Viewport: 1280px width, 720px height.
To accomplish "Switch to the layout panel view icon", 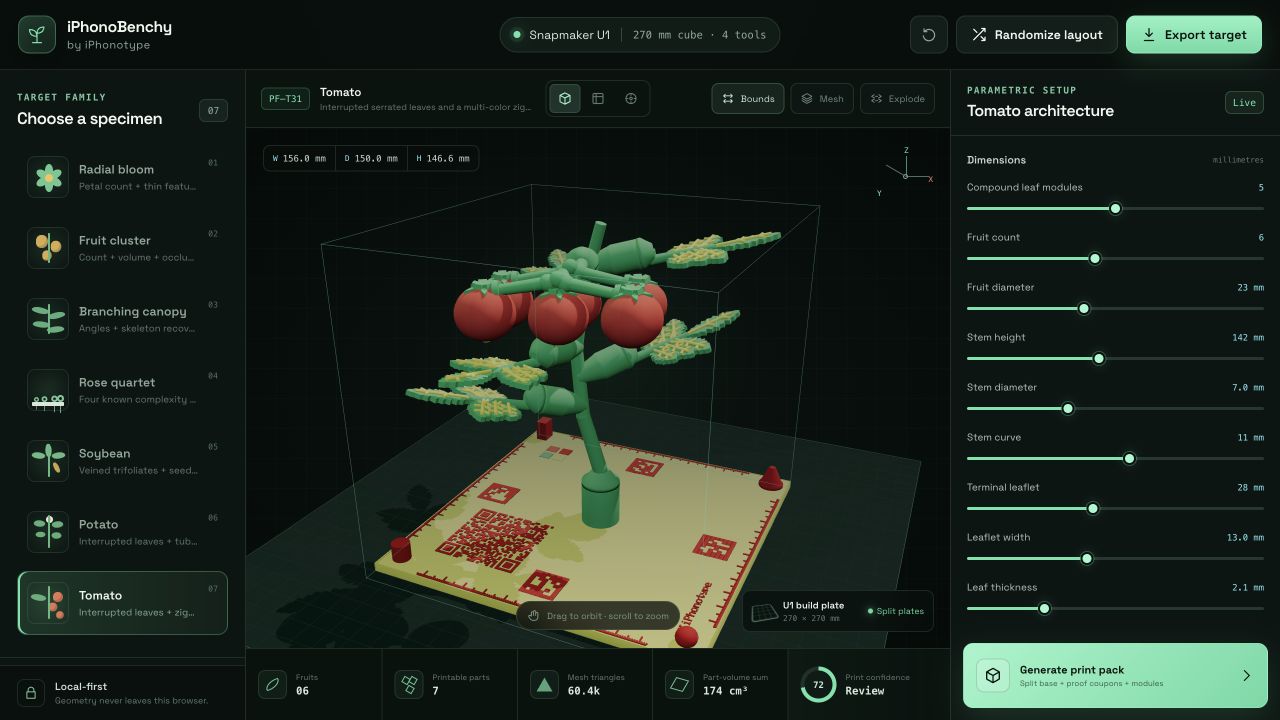I will point(598,99).
